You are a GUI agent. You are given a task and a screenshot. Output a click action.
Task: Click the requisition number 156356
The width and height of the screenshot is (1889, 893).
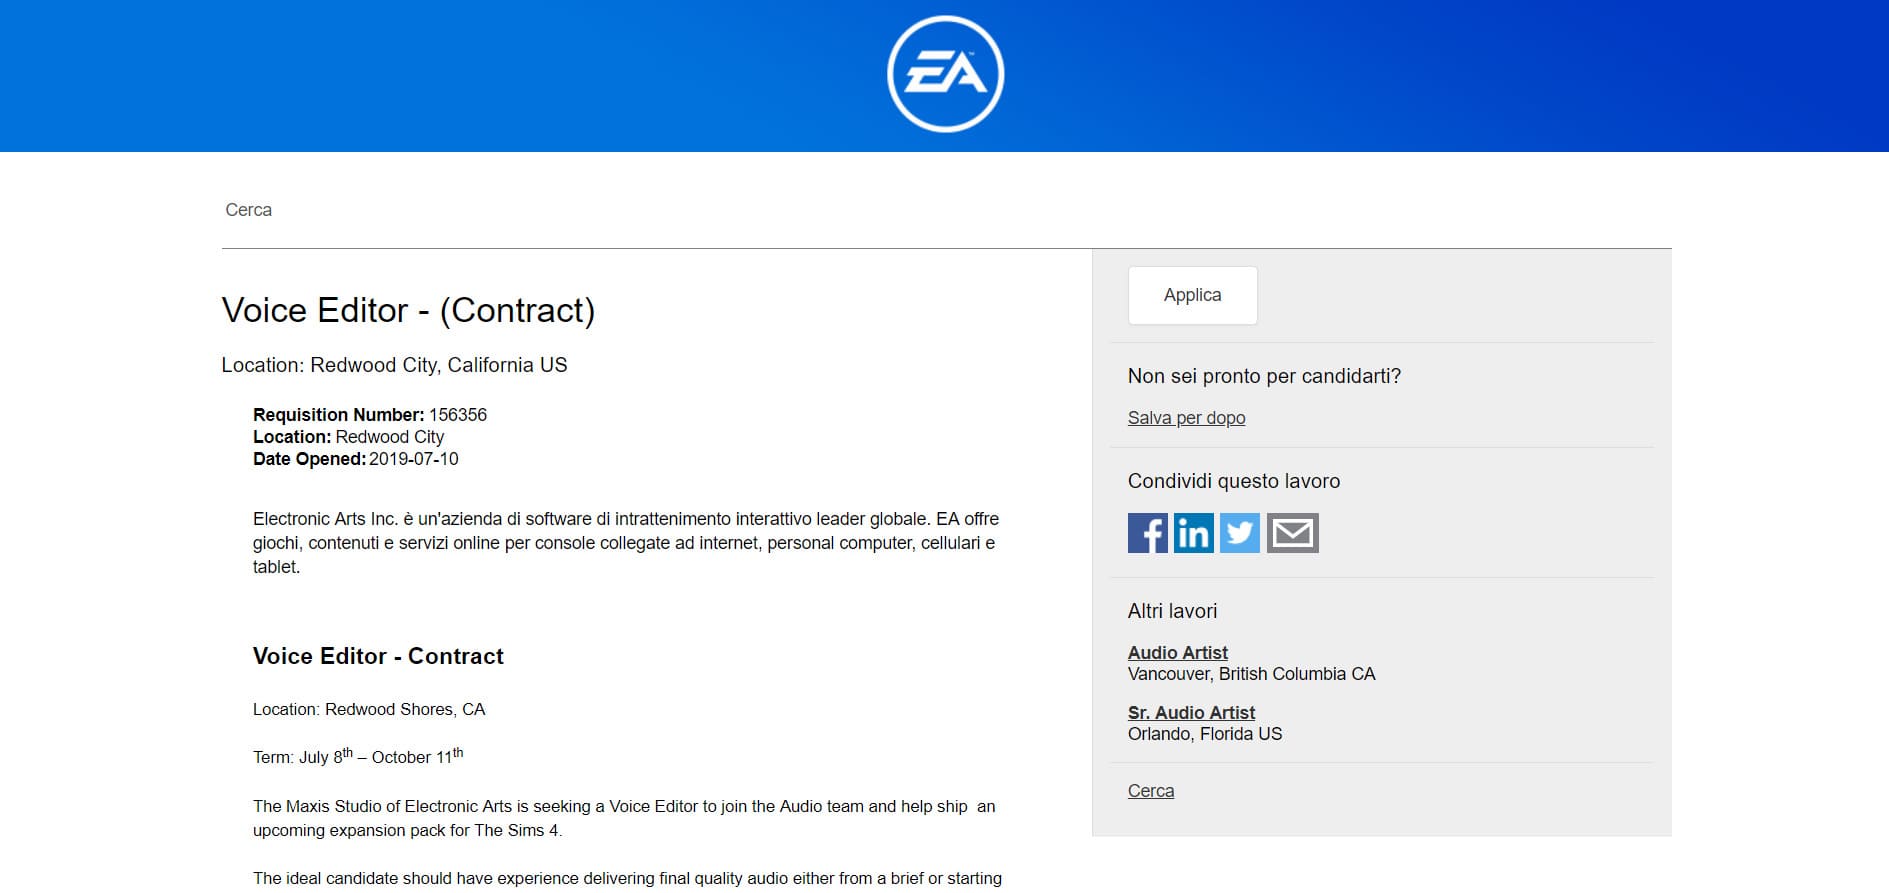click(457, 415)
